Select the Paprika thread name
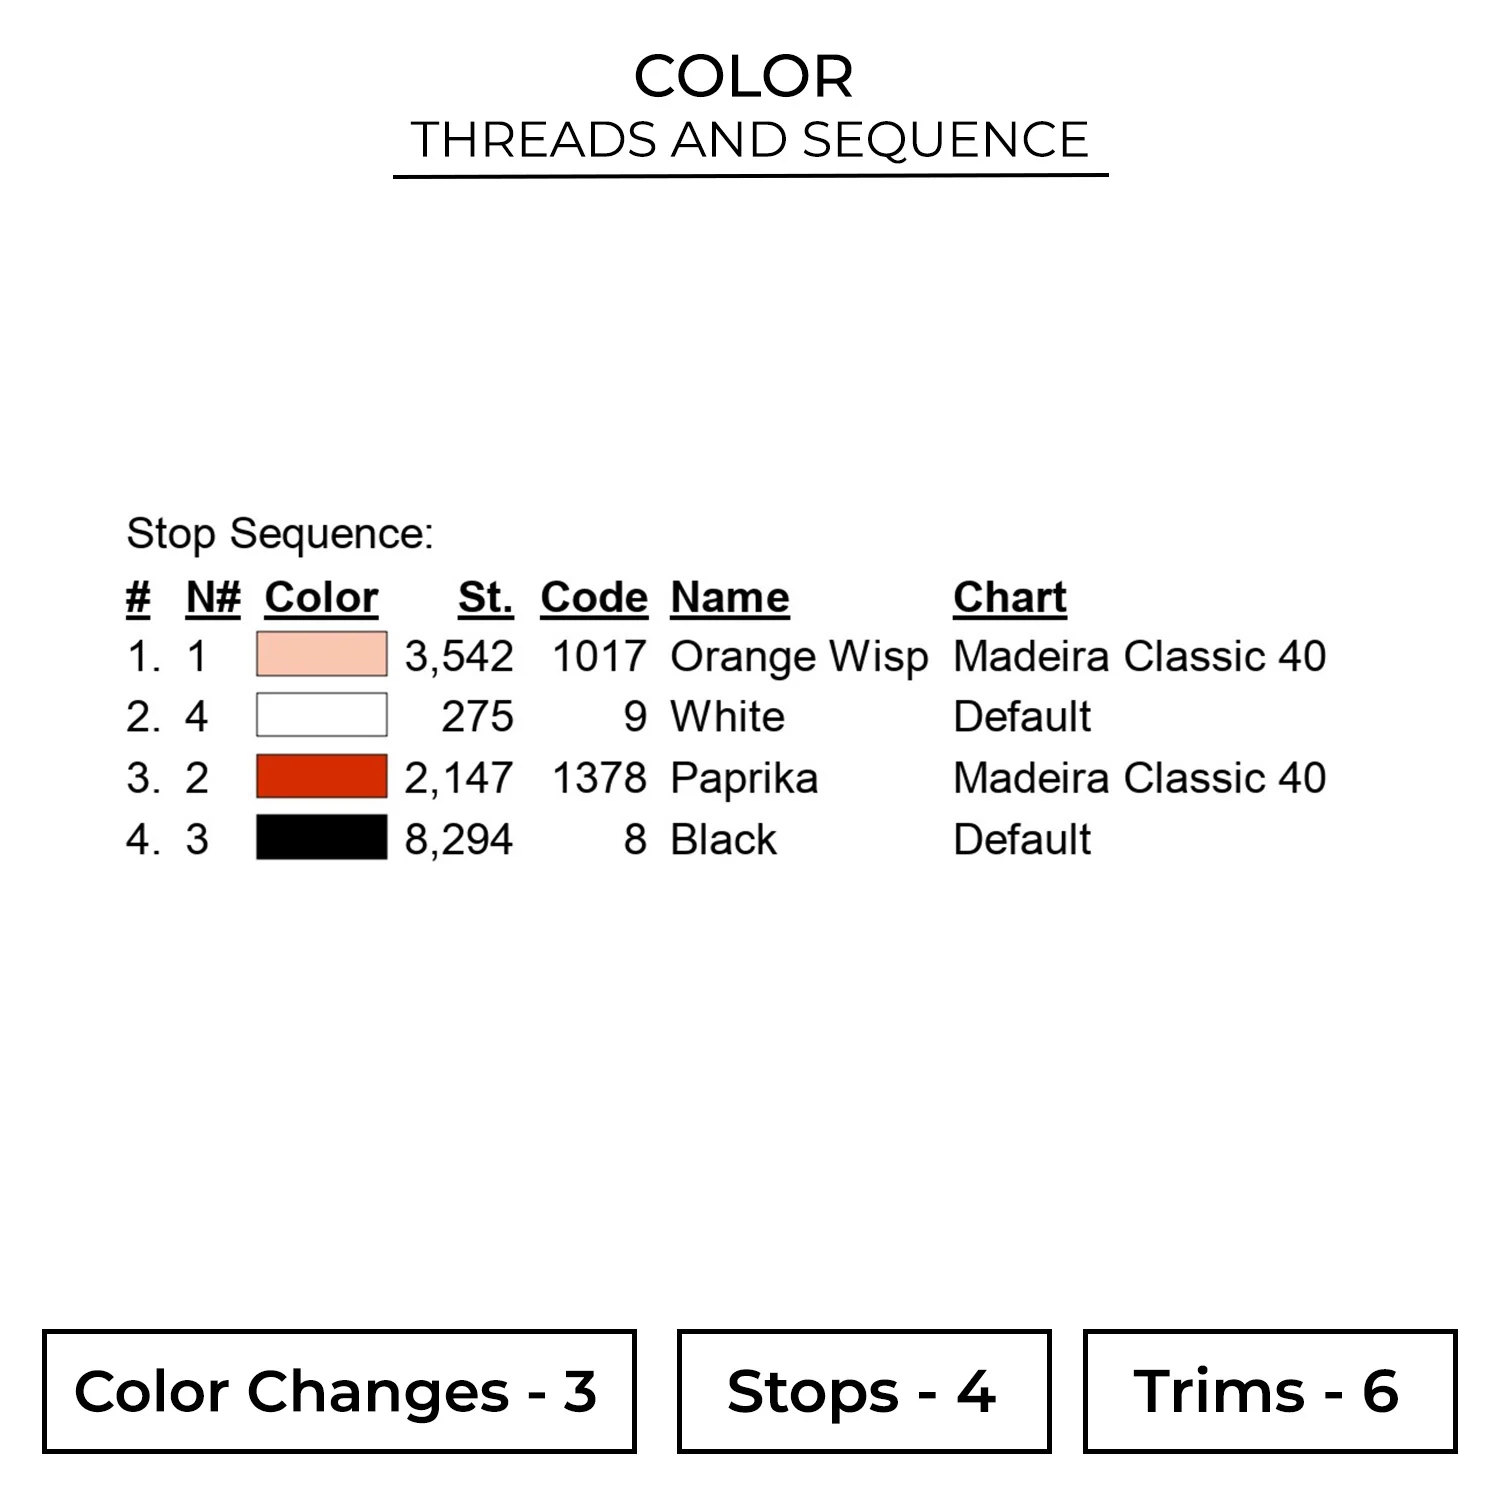This screenshot has height=1500, width=1500. [x=744, y=779]
